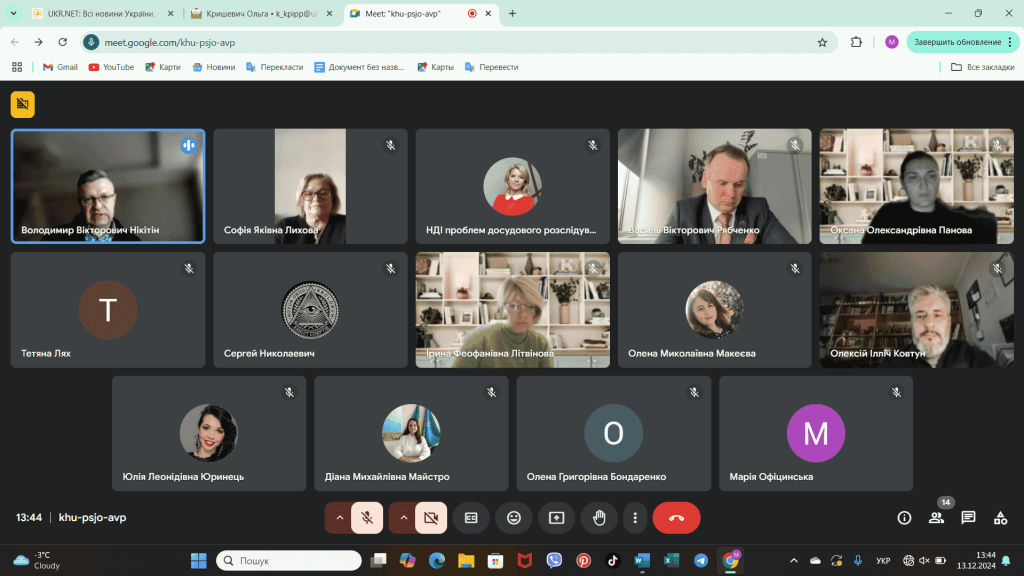The height and width of the screenshot is (576, 1024).
Task: Open meeting details info icon
Action: tap(904, 517)
